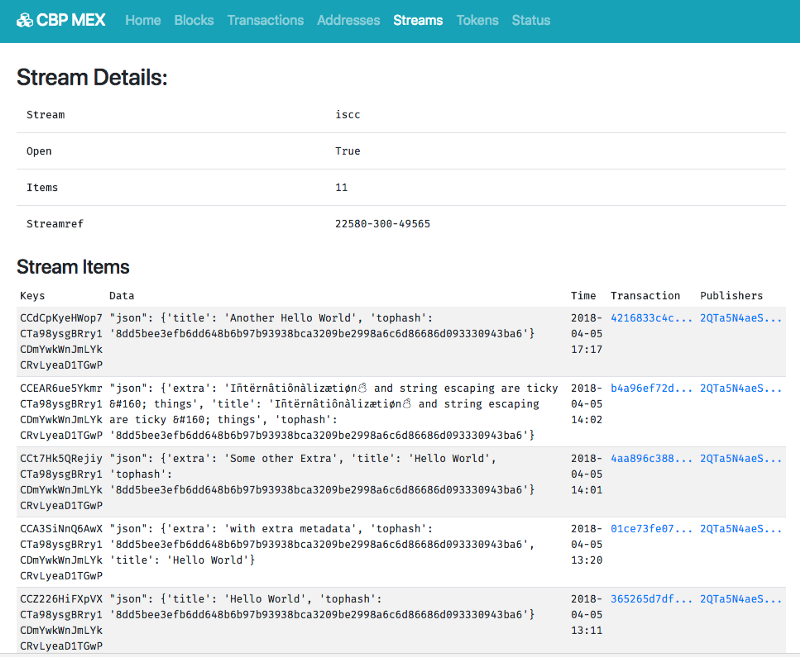The image size is (800, 657).
Task: Select the stream name value iscc
Action: tap(347, 114)
